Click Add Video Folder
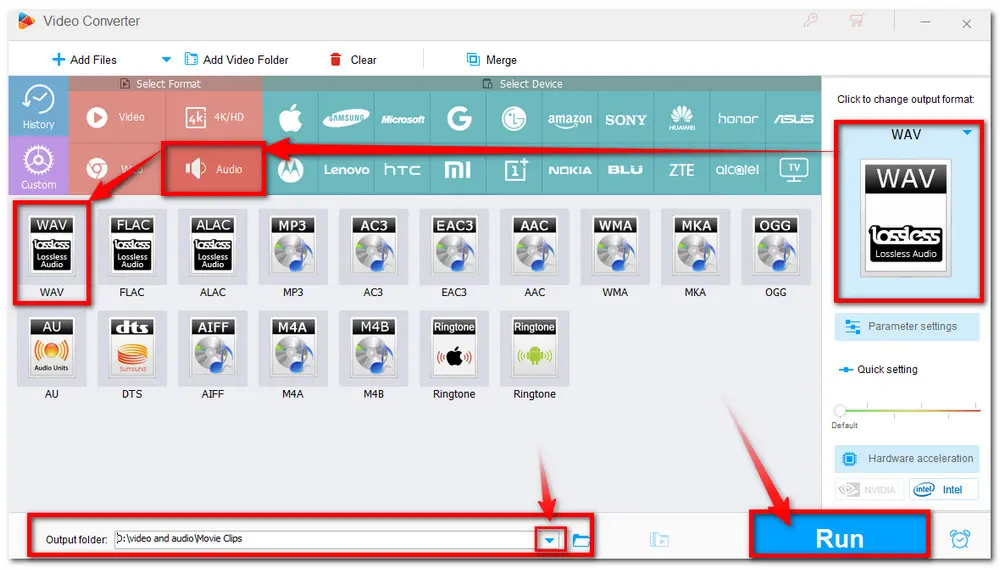 tap(236, 60)
